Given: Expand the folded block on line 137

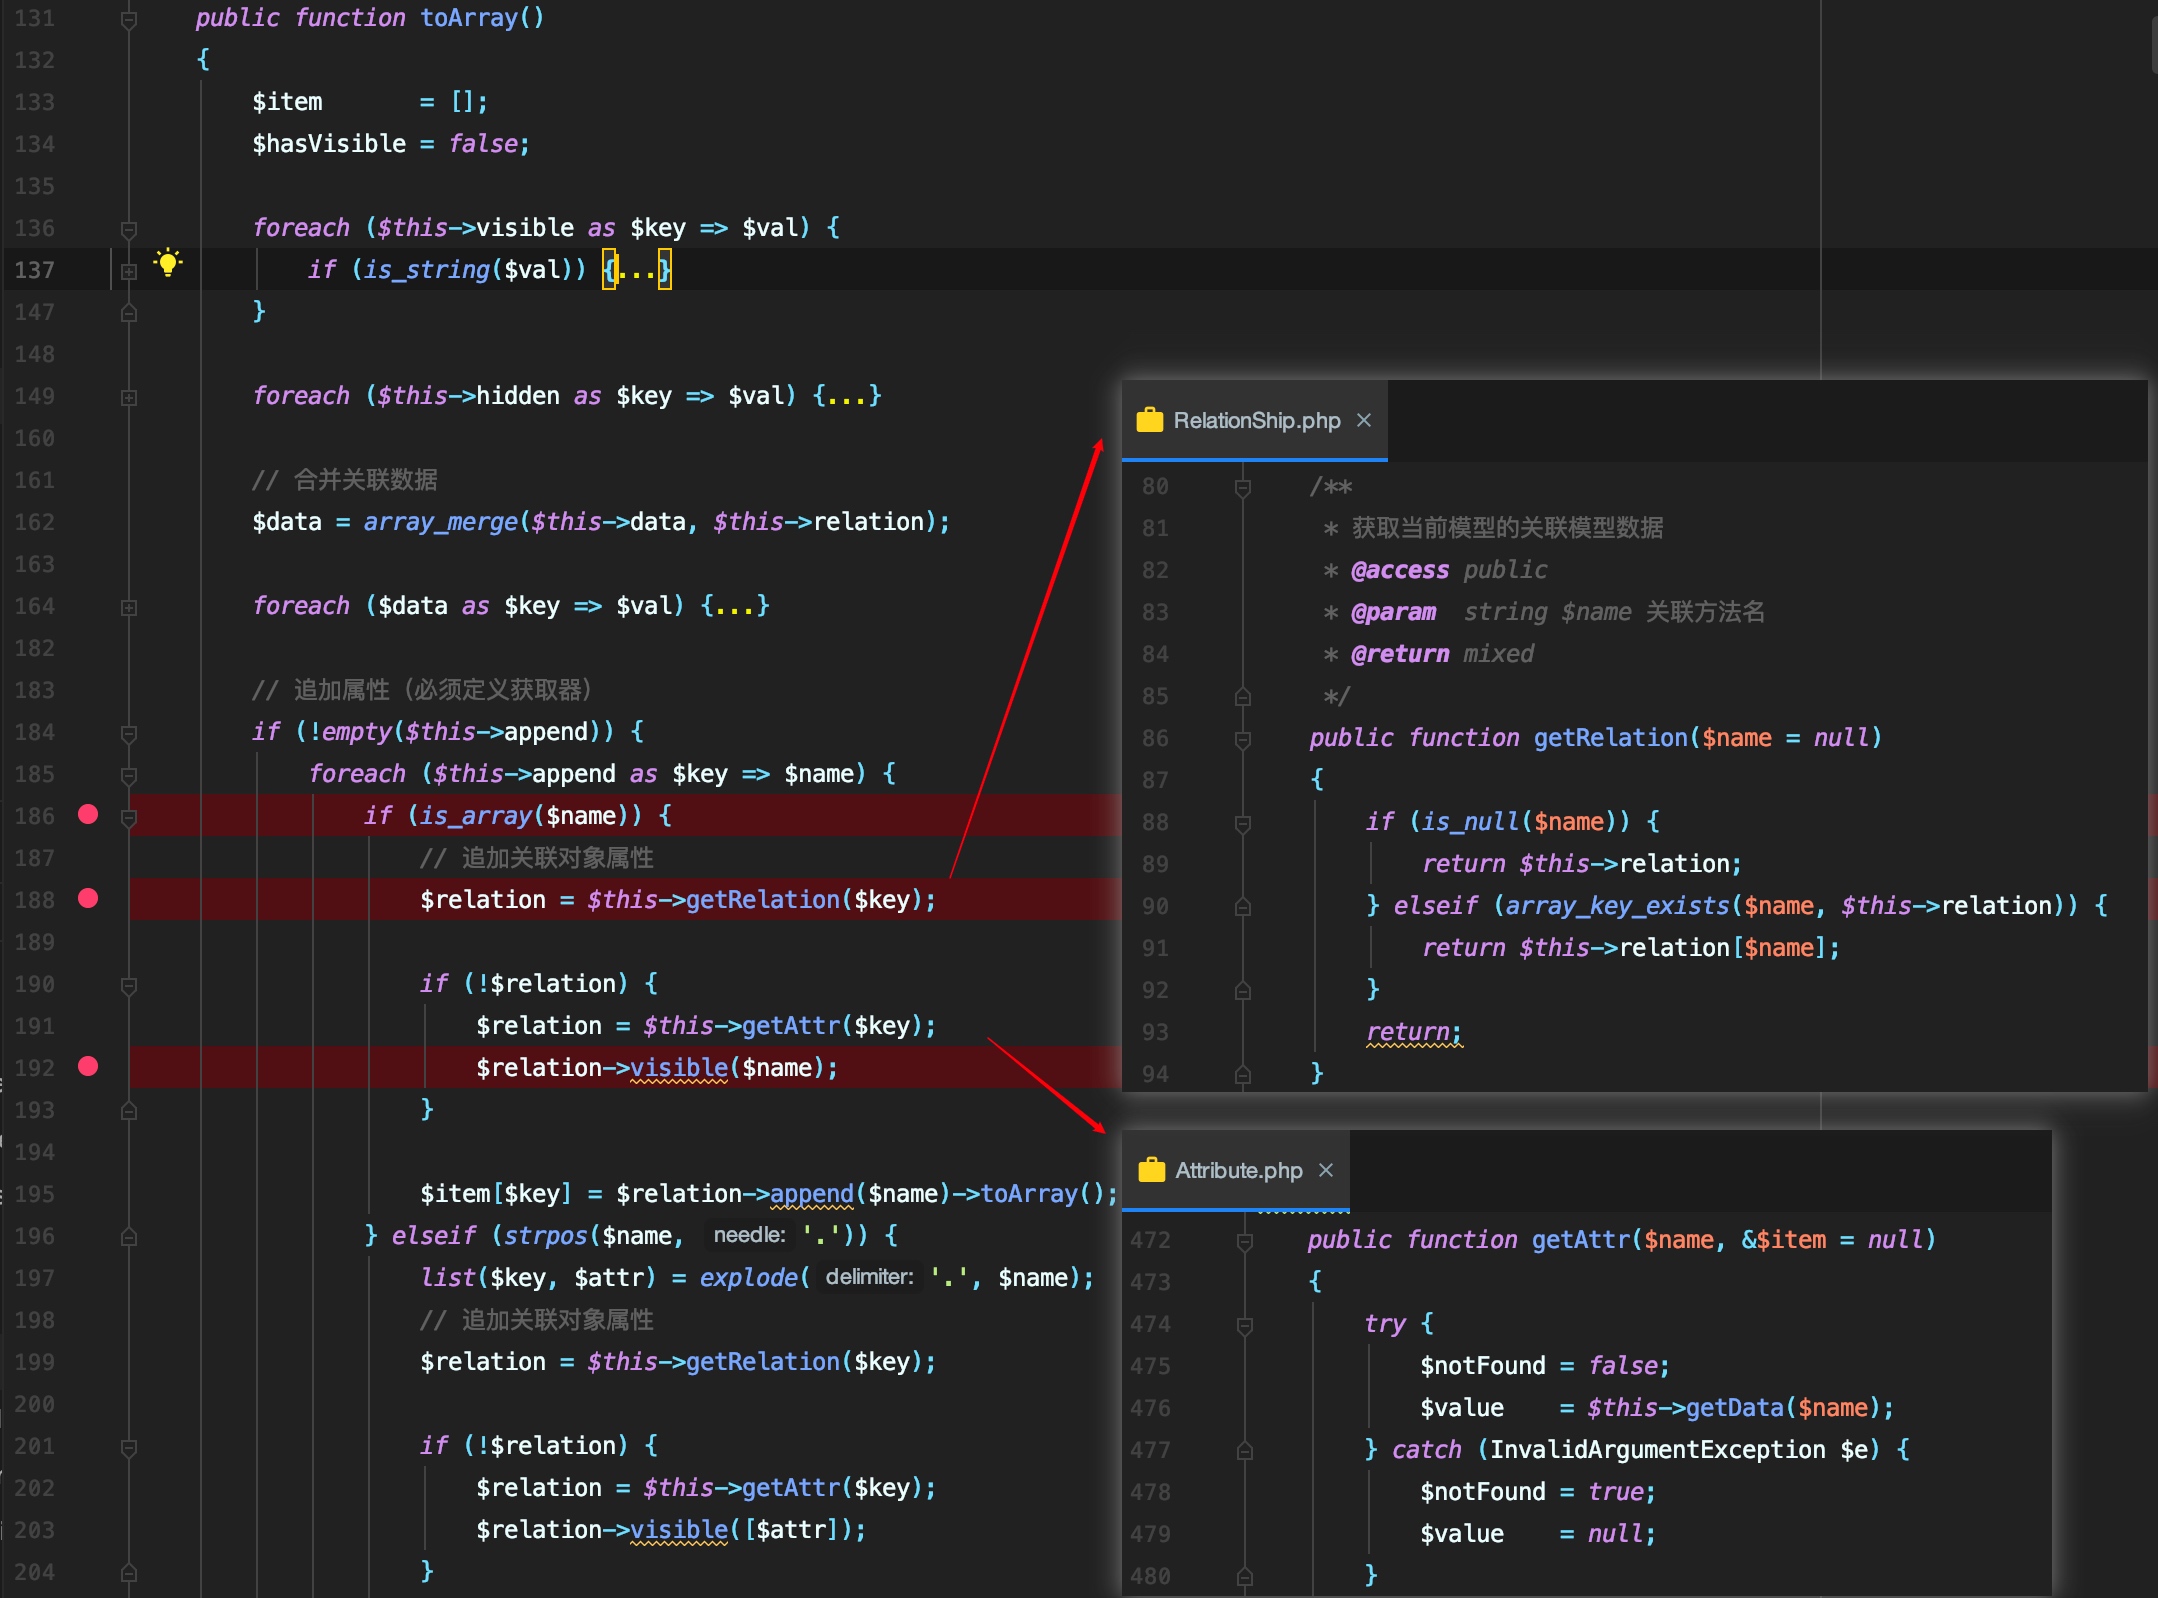Looking at the screenshot, I should point(129,271).
